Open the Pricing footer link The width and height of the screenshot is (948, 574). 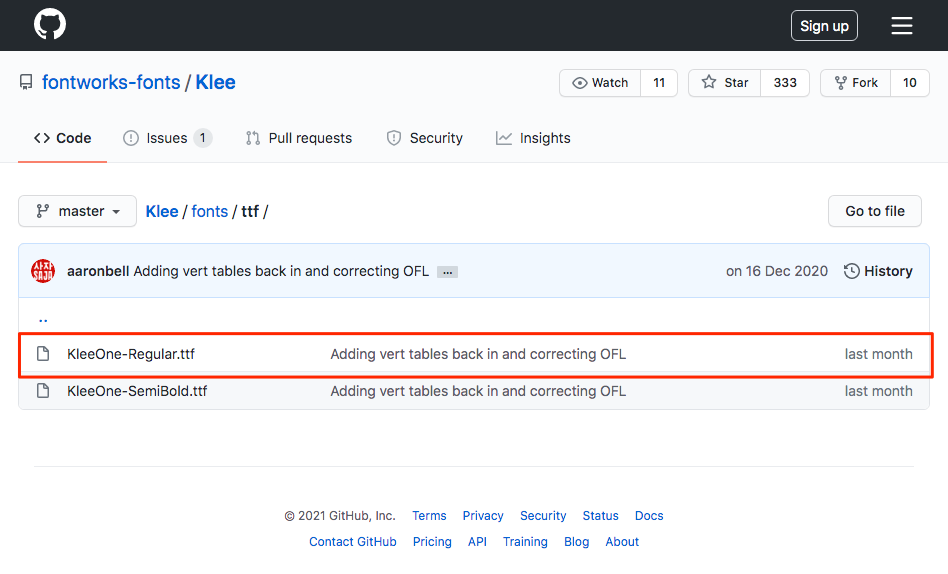click(432, 542)
